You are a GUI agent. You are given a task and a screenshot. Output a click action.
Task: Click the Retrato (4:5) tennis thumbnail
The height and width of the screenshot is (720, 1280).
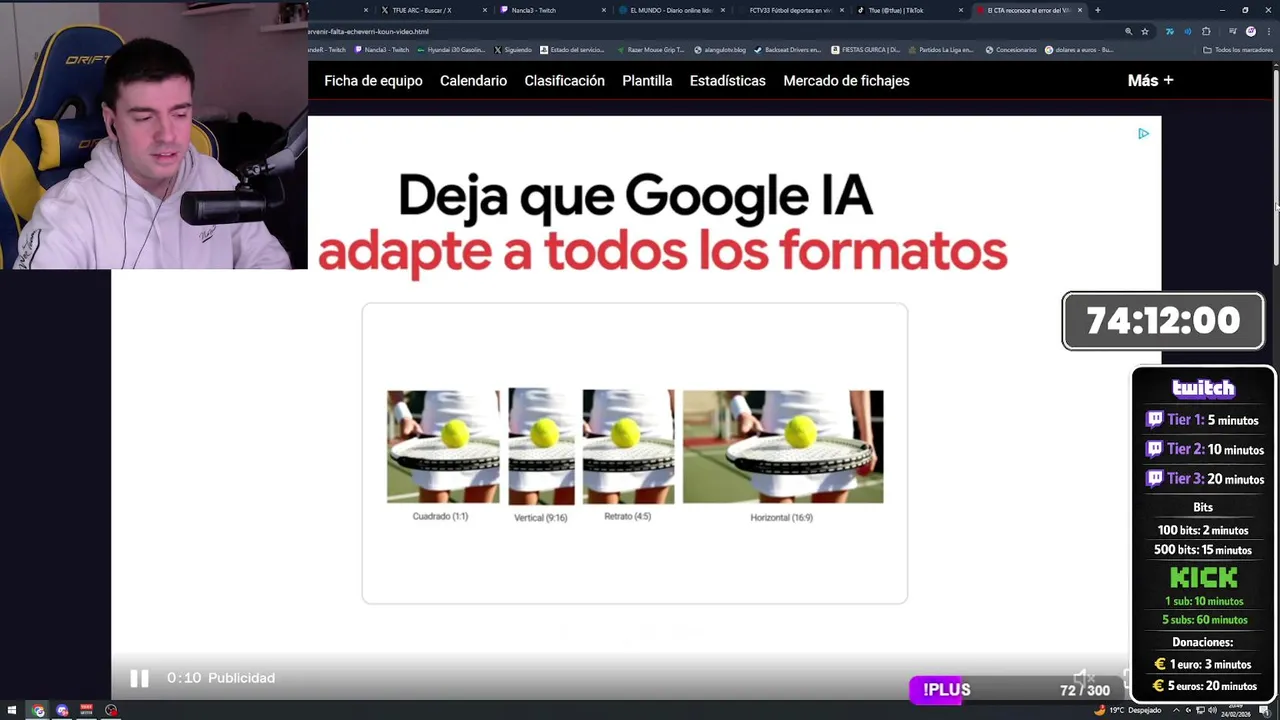point(628,446)
